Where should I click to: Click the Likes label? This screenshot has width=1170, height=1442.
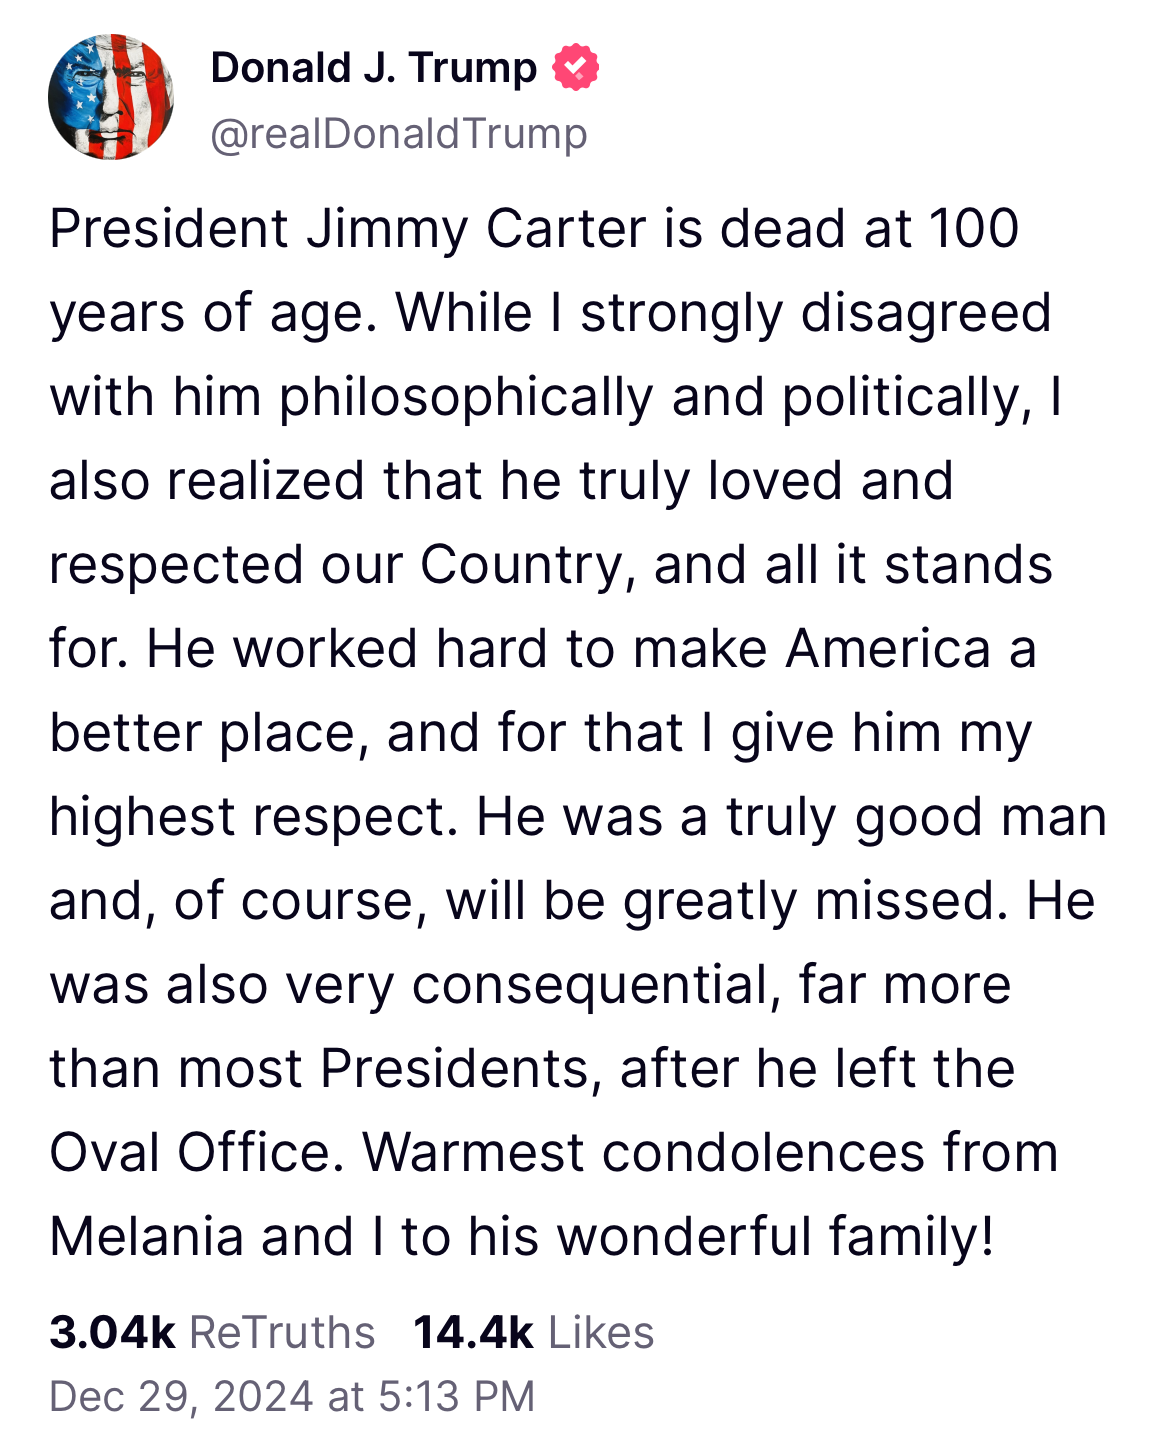[x=601, y=1332]
